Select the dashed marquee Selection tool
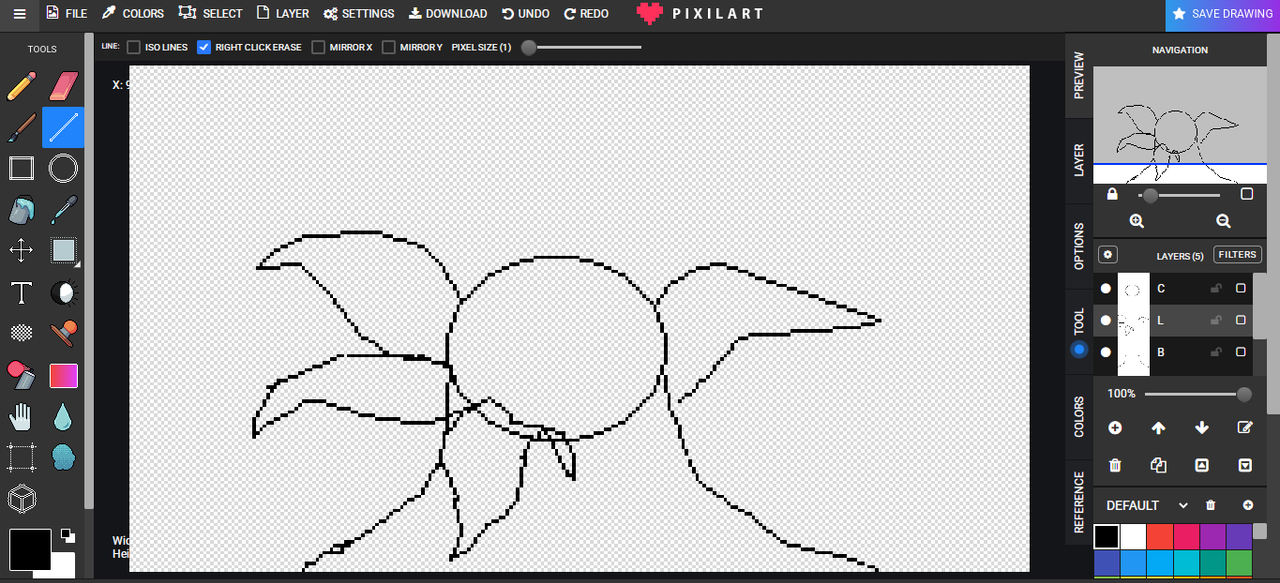Viewport: 1280px width, 583px height. [x=21, y=457]
